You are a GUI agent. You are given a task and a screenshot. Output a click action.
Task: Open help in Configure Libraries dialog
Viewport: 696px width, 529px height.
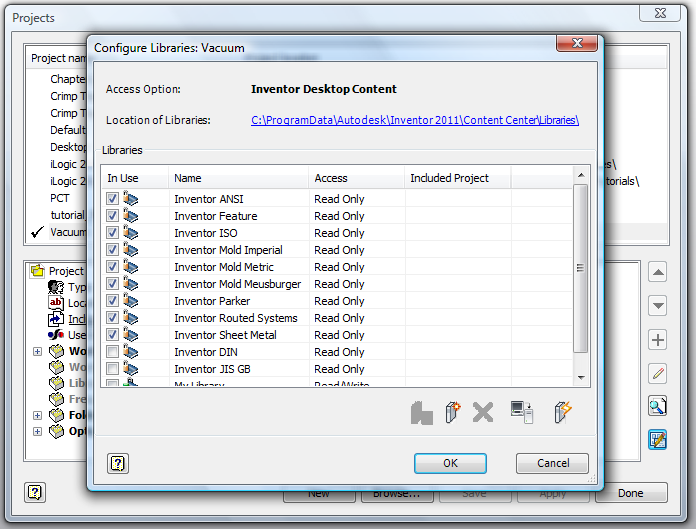click(118, 464)
